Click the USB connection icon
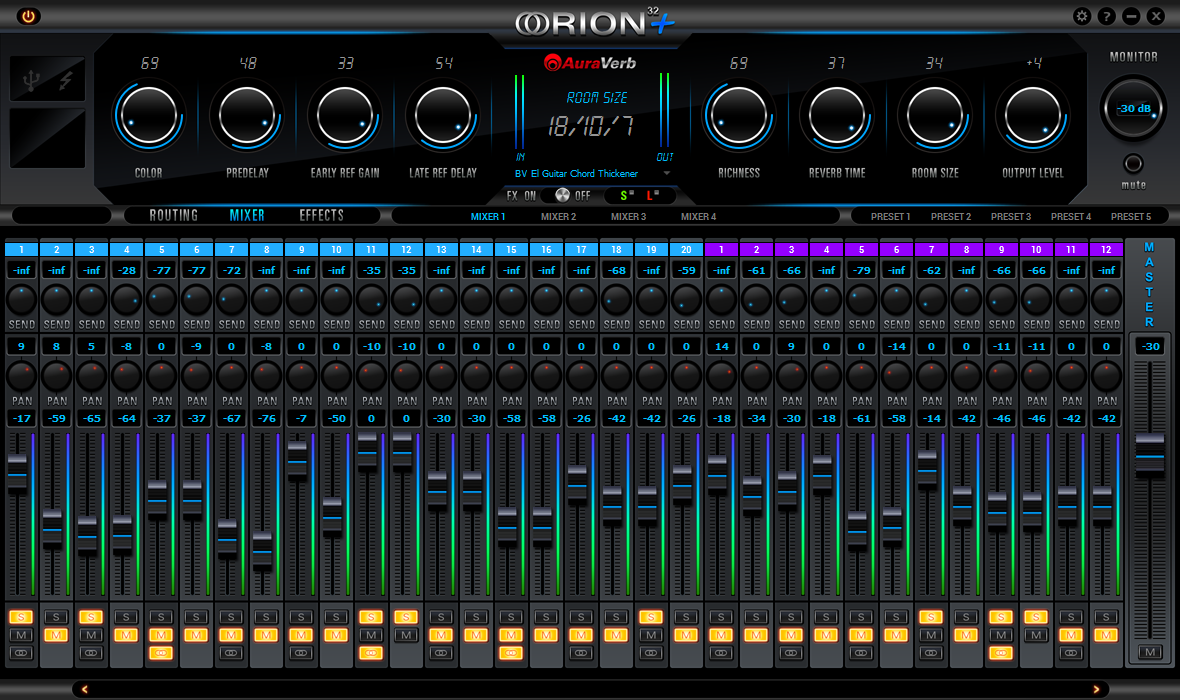Image resolution: width=1180 pixels, height=700 pixels. pyautogui.click(x=32, y=78)
